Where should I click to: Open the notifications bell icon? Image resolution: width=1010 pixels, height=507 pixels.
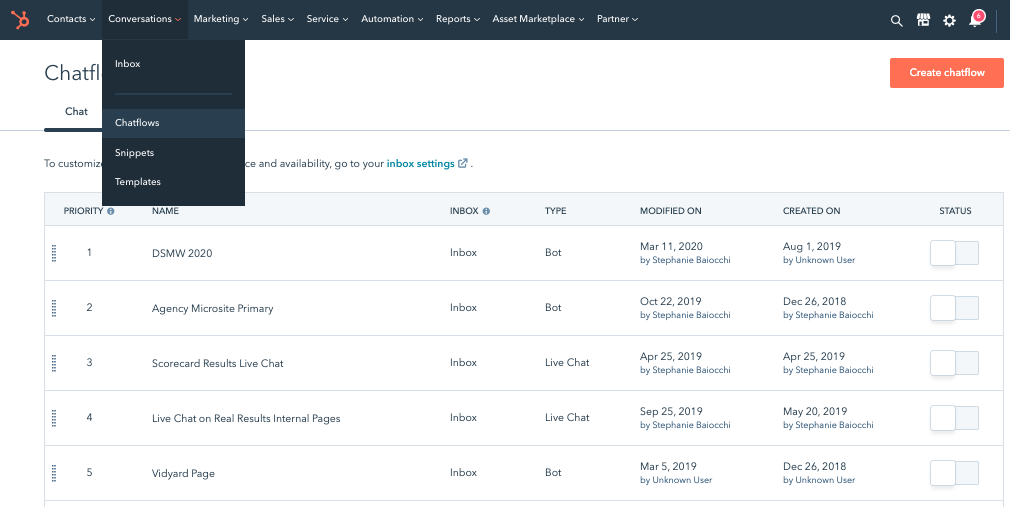pos(975,21)
